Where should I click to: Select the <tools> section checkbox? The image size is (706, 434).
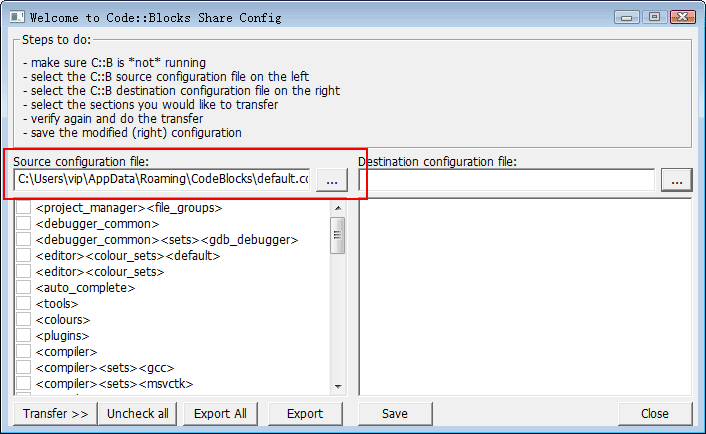(x=23, y=304)
